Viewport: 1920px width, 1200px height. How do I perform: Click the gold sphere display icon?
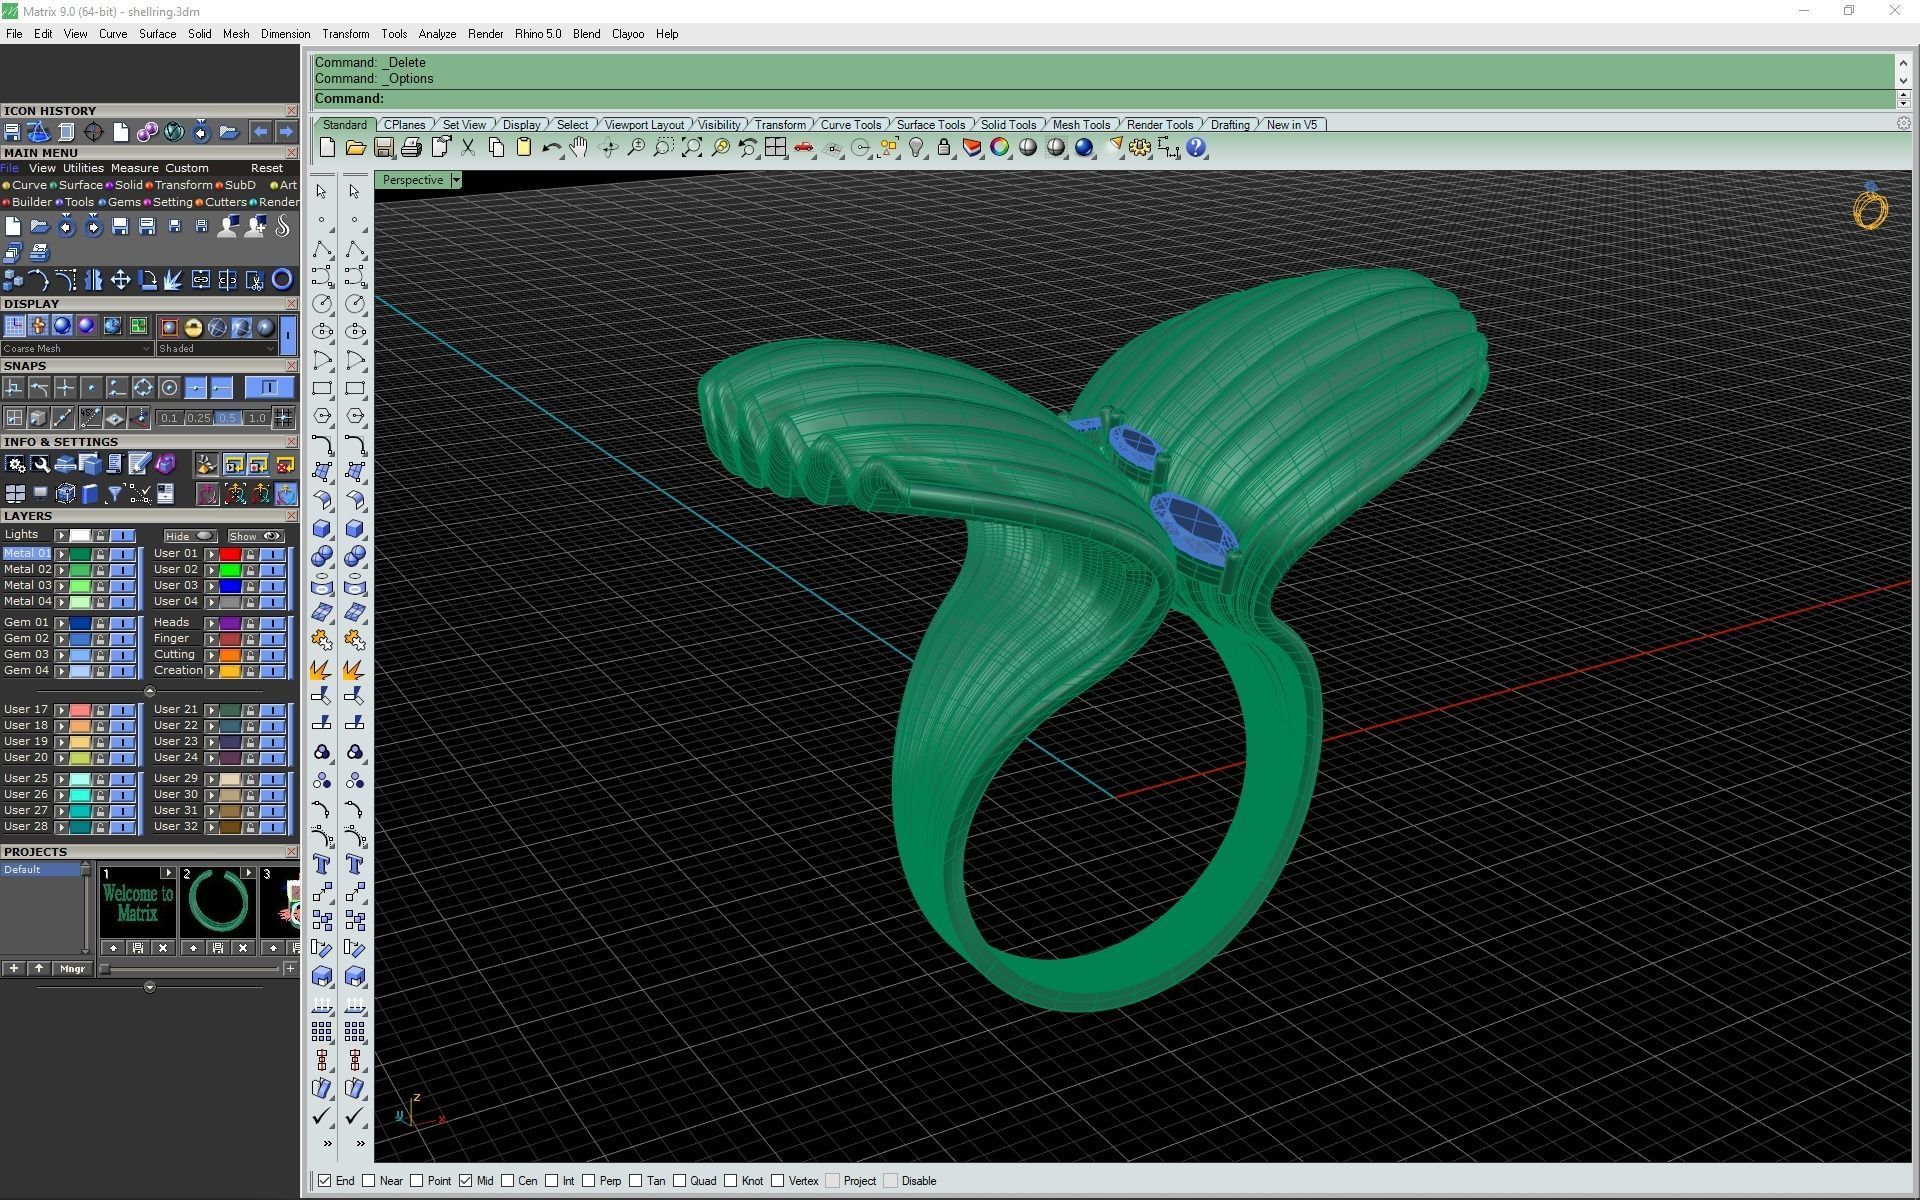coord(192,327)
